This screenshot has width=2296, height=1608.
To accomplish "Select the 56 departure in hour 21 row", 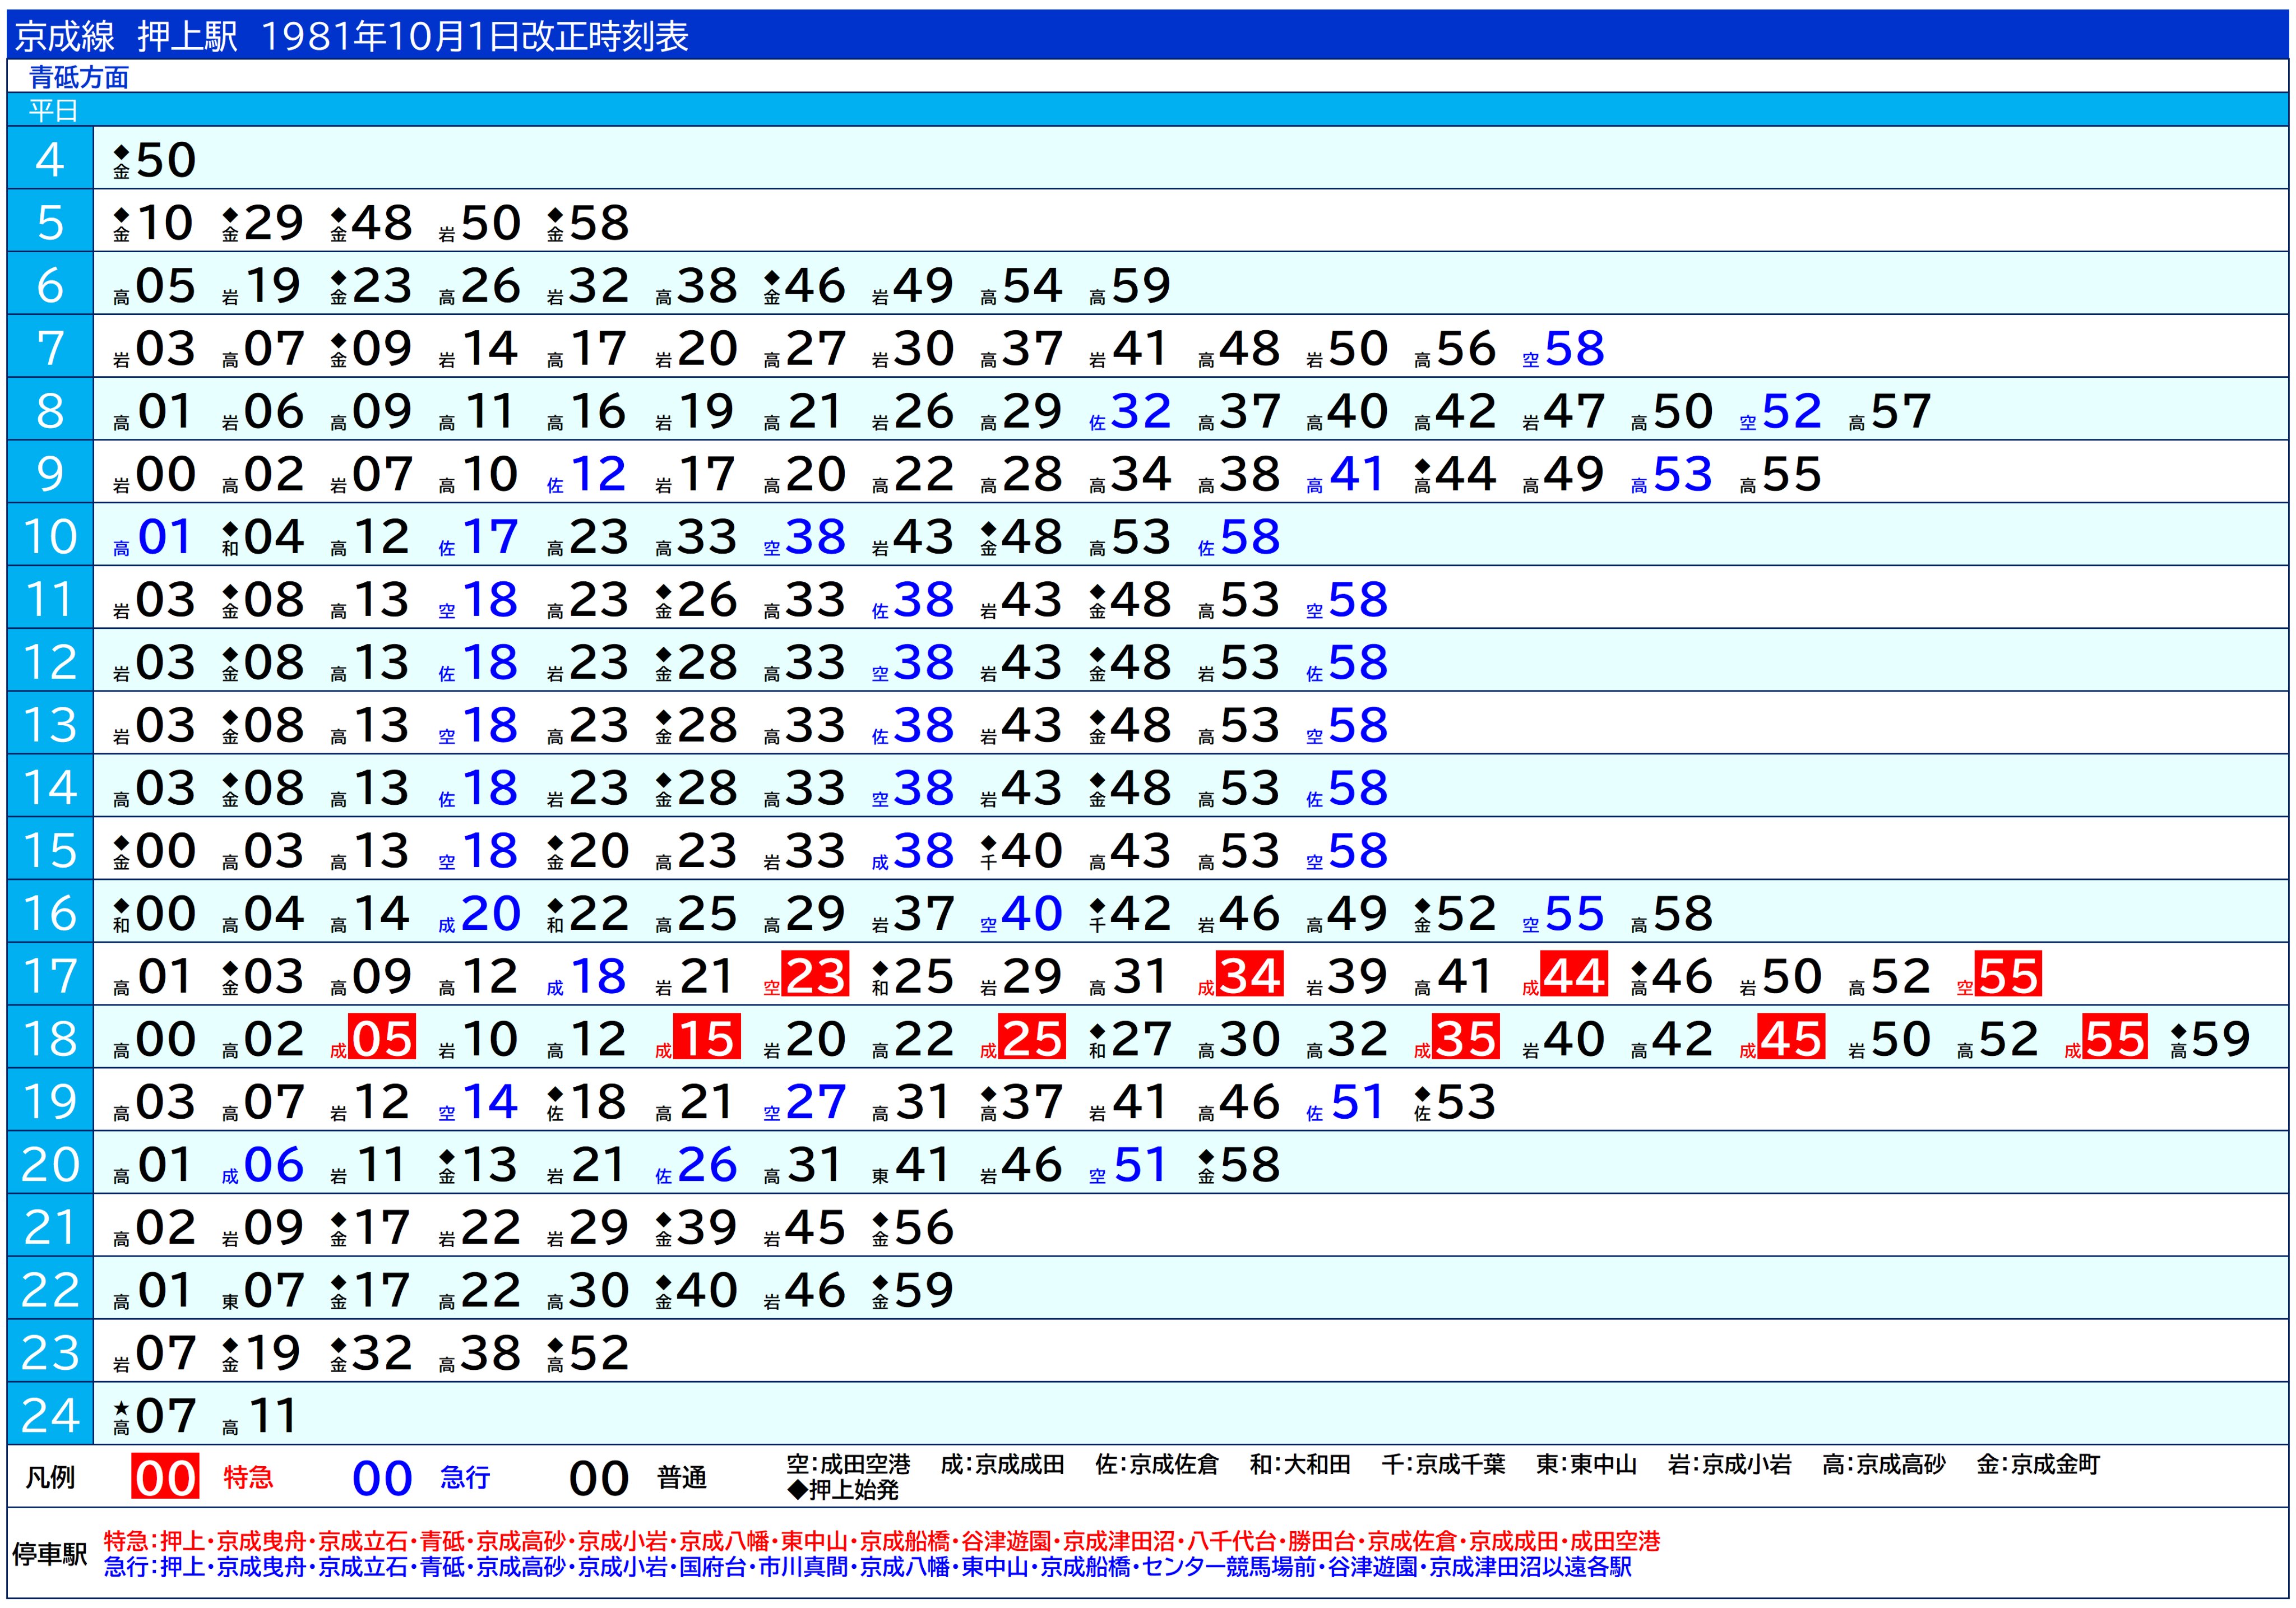I will pyautogui.click(x=913, y=1228).
